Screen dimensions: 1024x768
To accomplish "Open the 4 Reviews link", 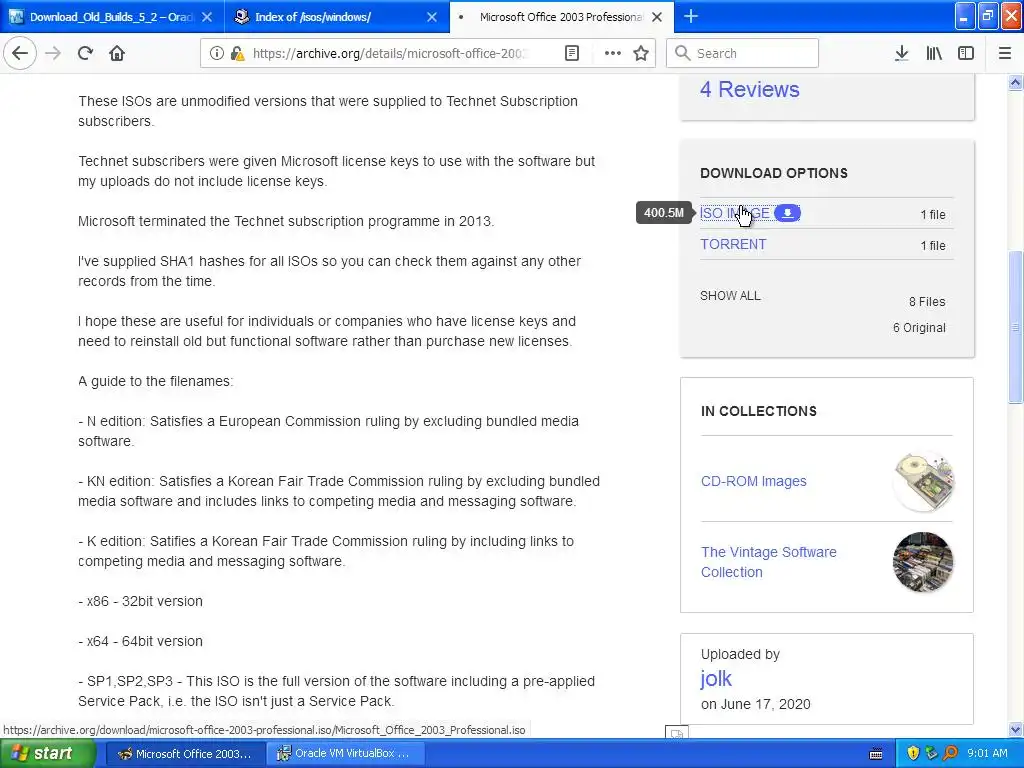I will 750,89.
